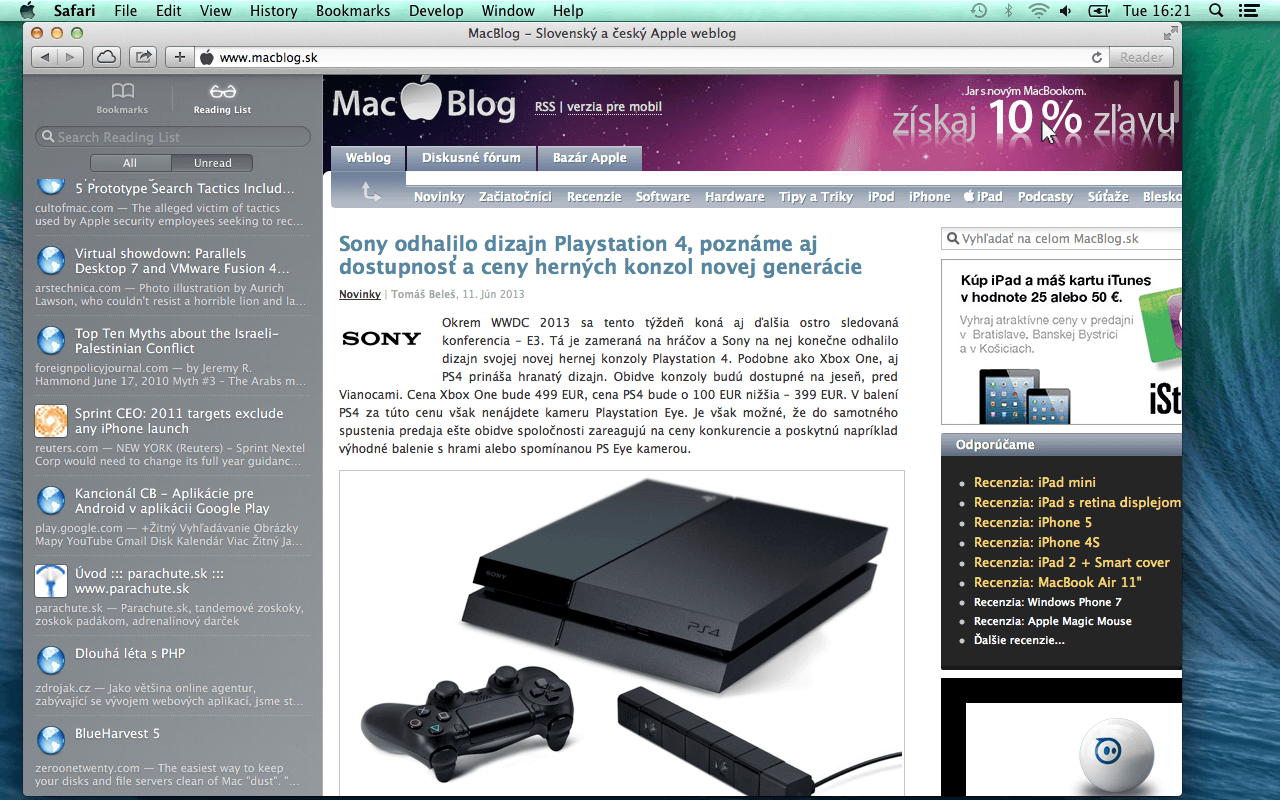Open Wi-Fi status menu
The height and width of the screenshot is (800, 1280).
coord(1038,11)
